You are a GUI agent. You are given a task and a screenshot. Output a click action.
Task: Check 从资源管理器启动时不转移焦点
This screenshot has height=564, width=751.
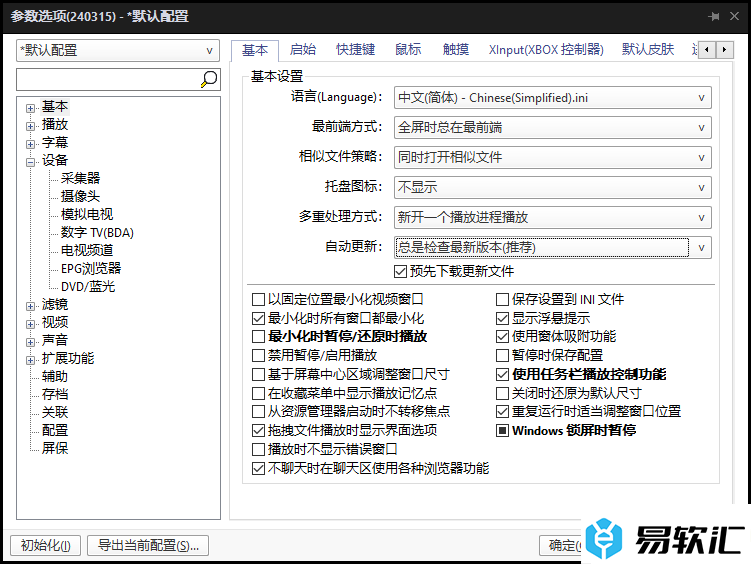(x=258, y=411)
